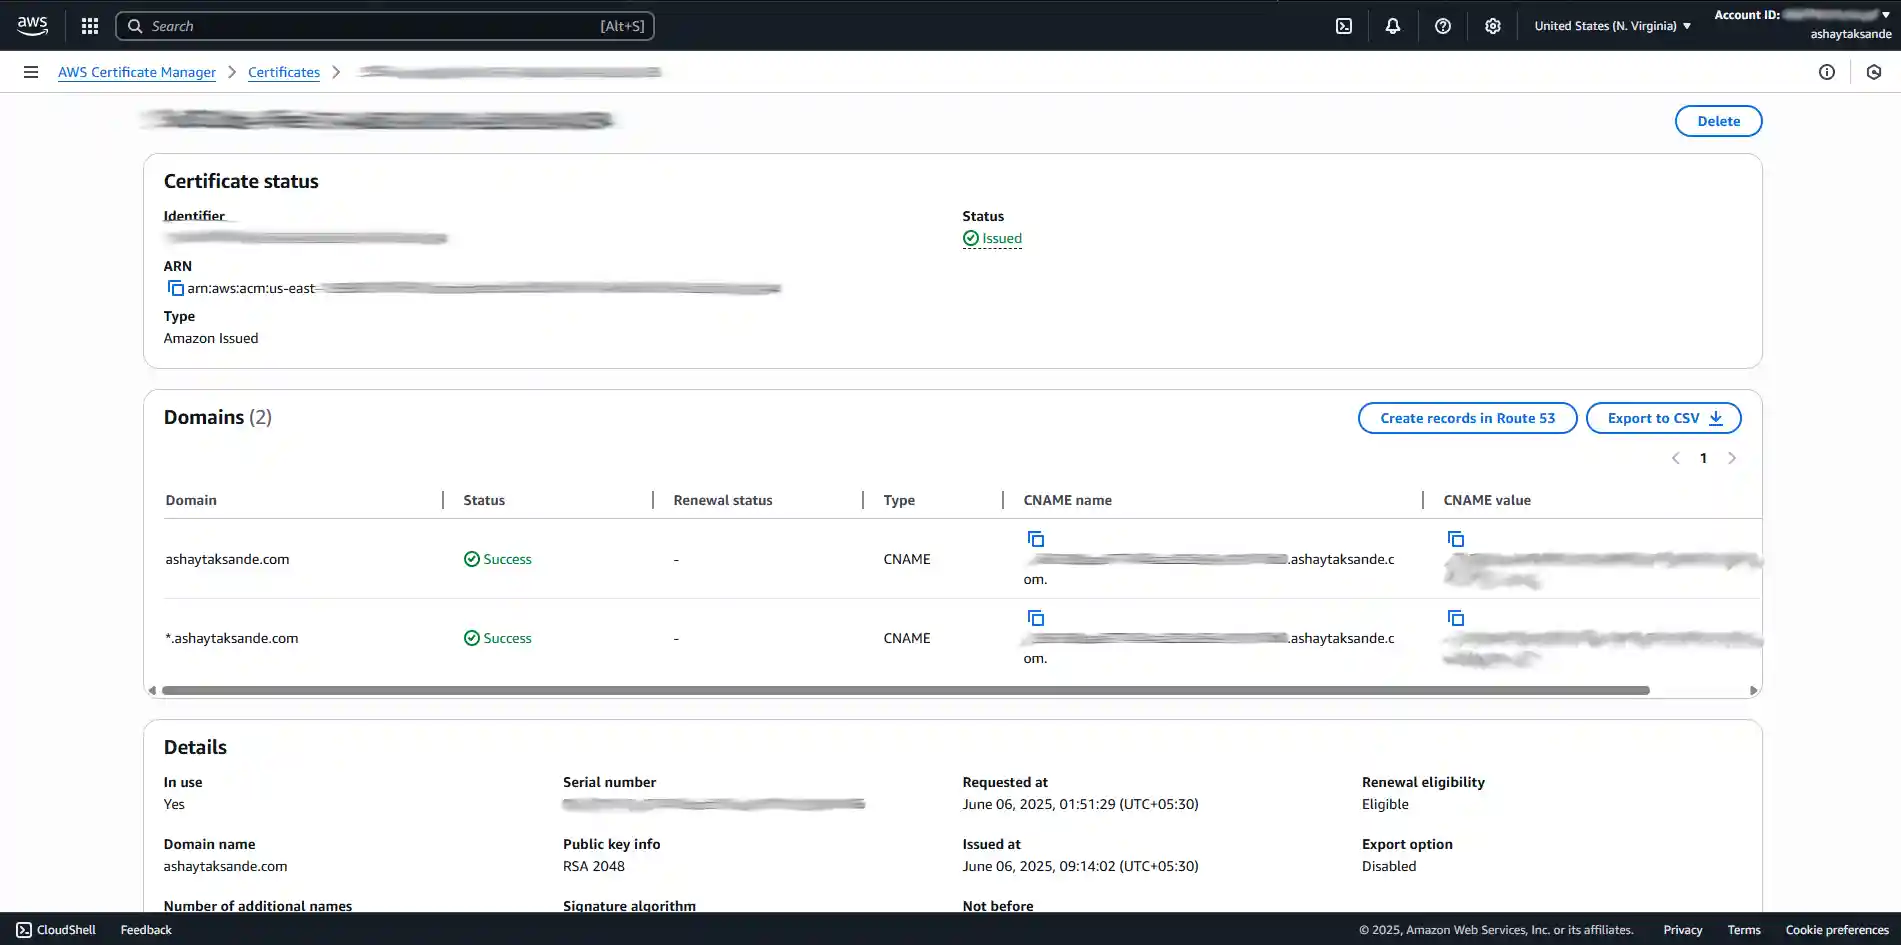Go to previous page of domains

click(1676, 458)
